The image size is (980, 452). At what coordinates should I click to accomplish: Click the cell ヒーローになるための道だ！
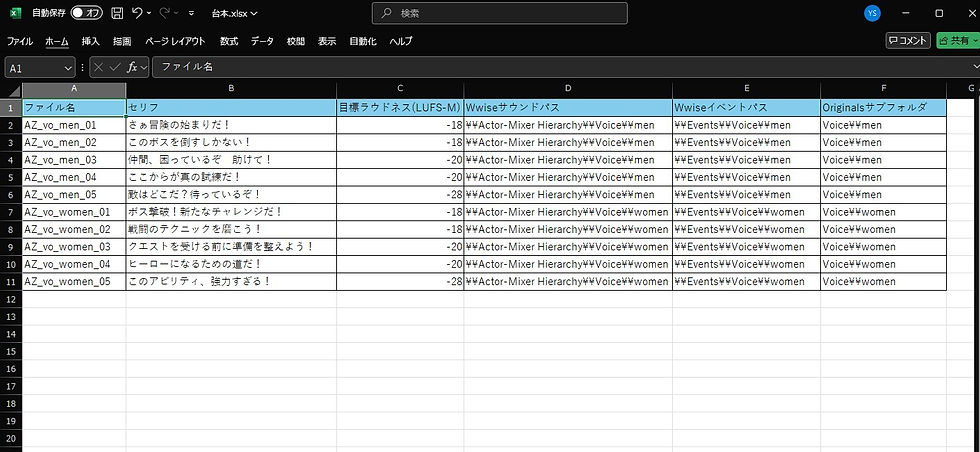click(x=231, y=264)
